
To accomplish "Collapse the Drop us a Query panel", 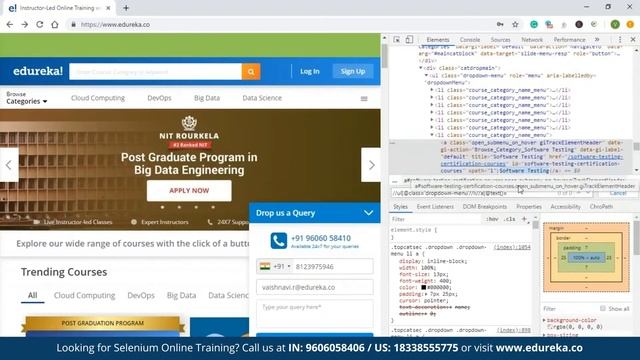I will click(368, 213).
